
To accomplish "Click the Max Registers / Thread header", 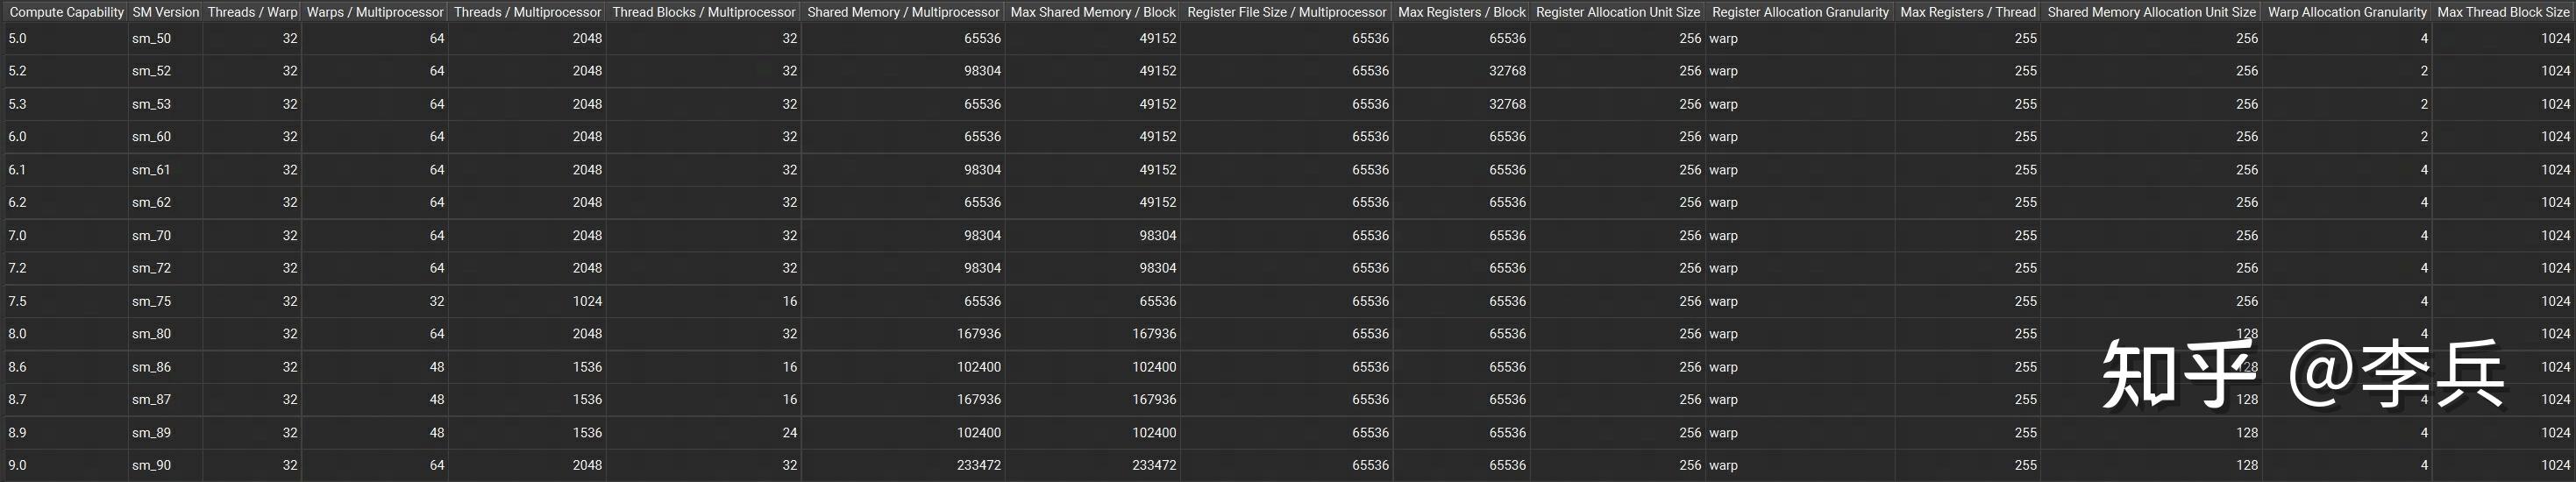I will click(1967, 12).
